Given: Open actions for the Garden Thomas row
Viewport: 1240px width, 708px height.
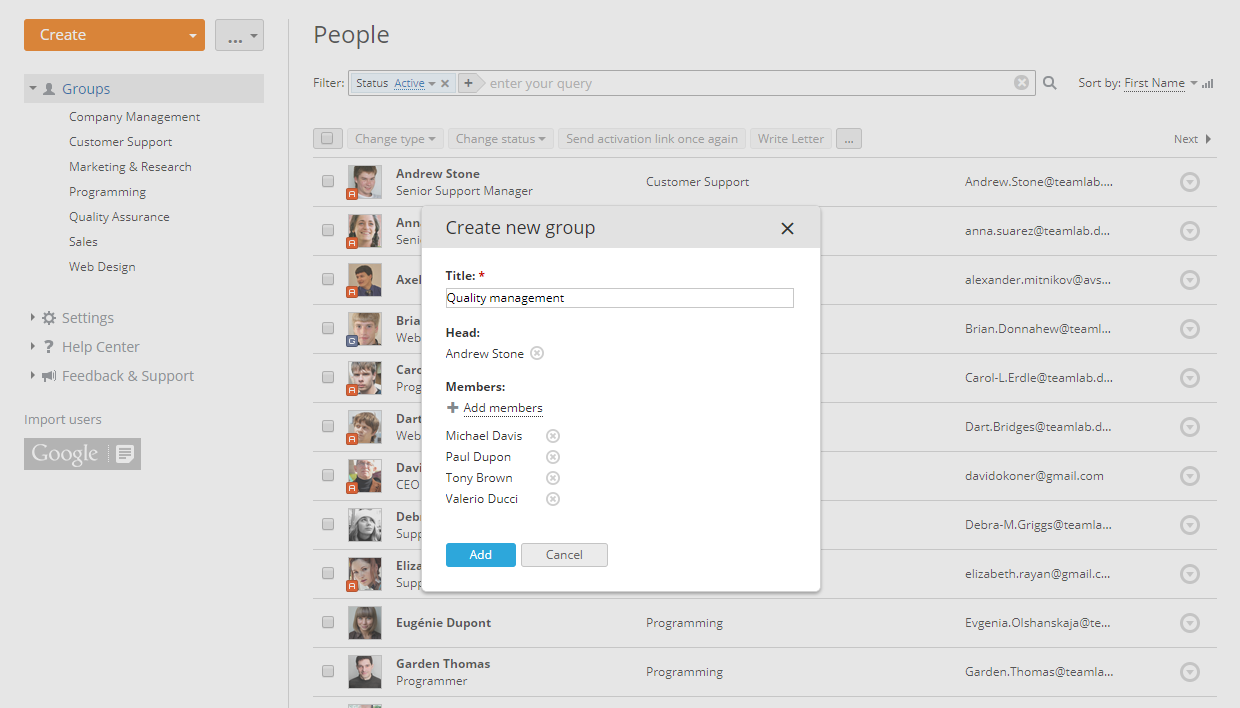Looking at the screenshot, I should 1189,671.
